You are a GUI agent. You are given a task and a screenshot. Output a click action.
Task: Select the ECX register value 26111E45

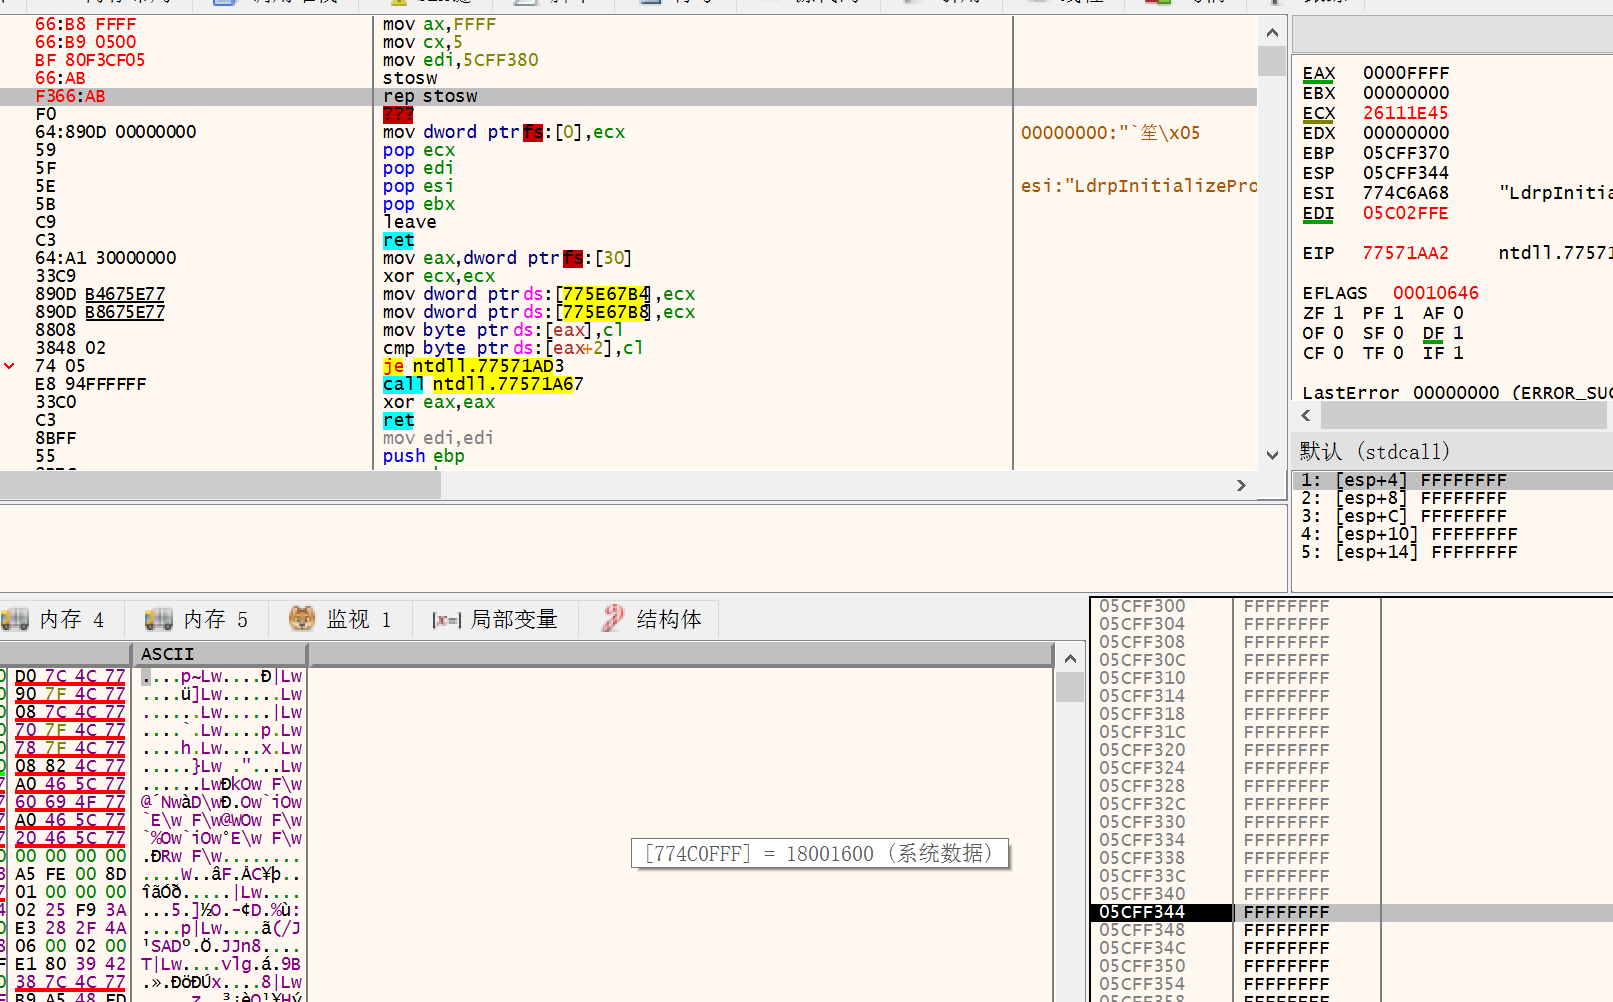click(1406, 113)
